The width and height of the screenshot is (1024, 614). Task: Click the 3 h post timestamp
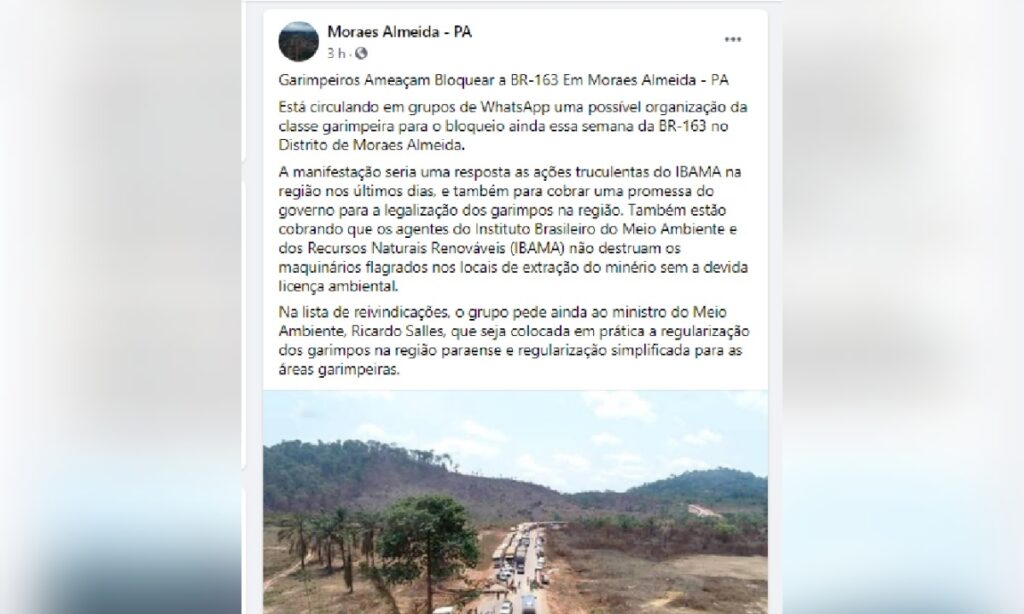pos(336,53)
